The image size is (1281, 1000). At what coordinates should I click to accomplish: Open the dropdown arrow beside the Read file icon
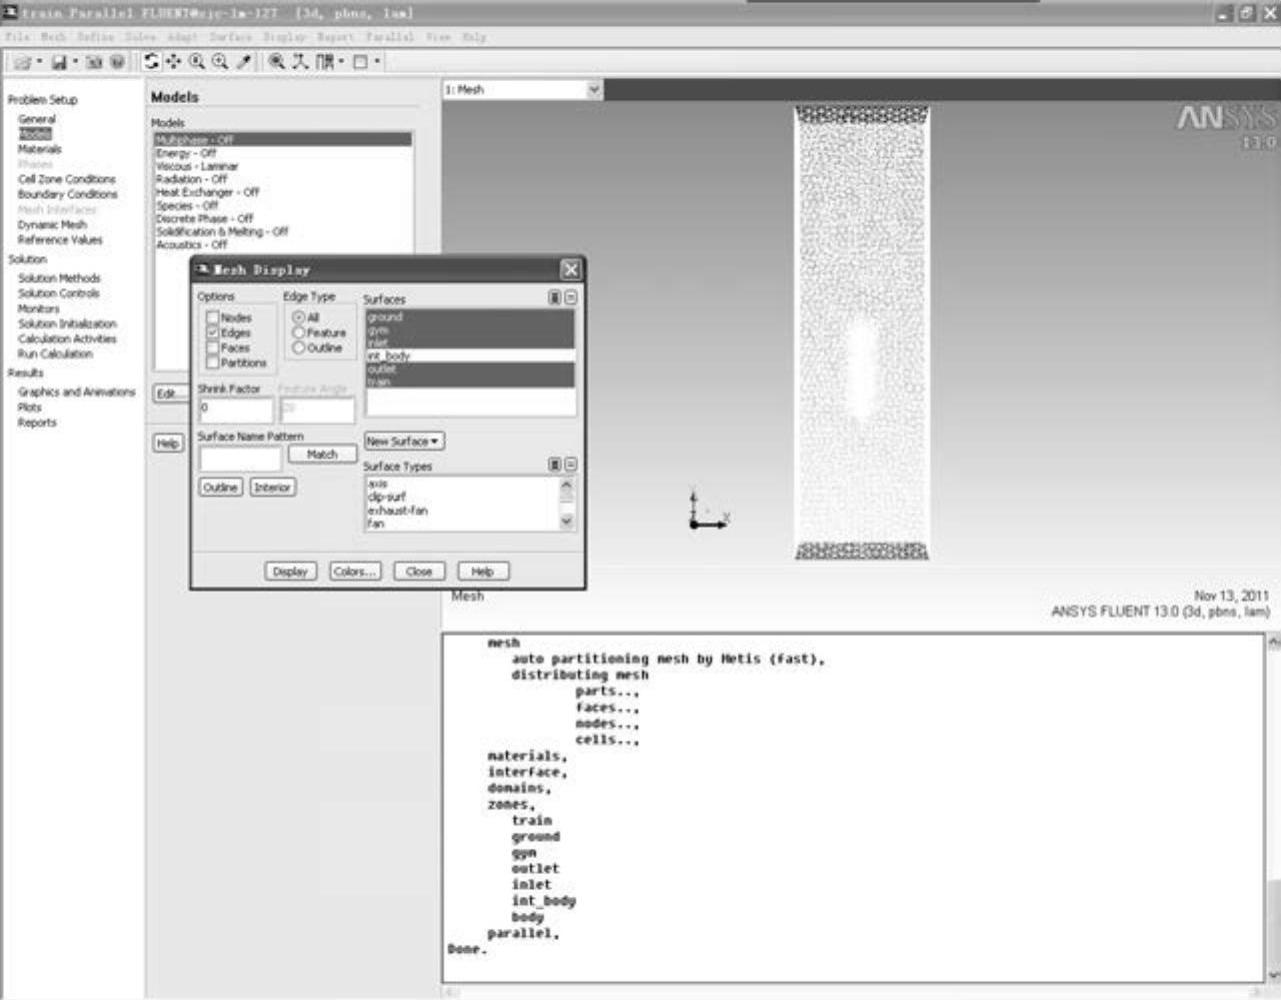[x=39, y=62]
